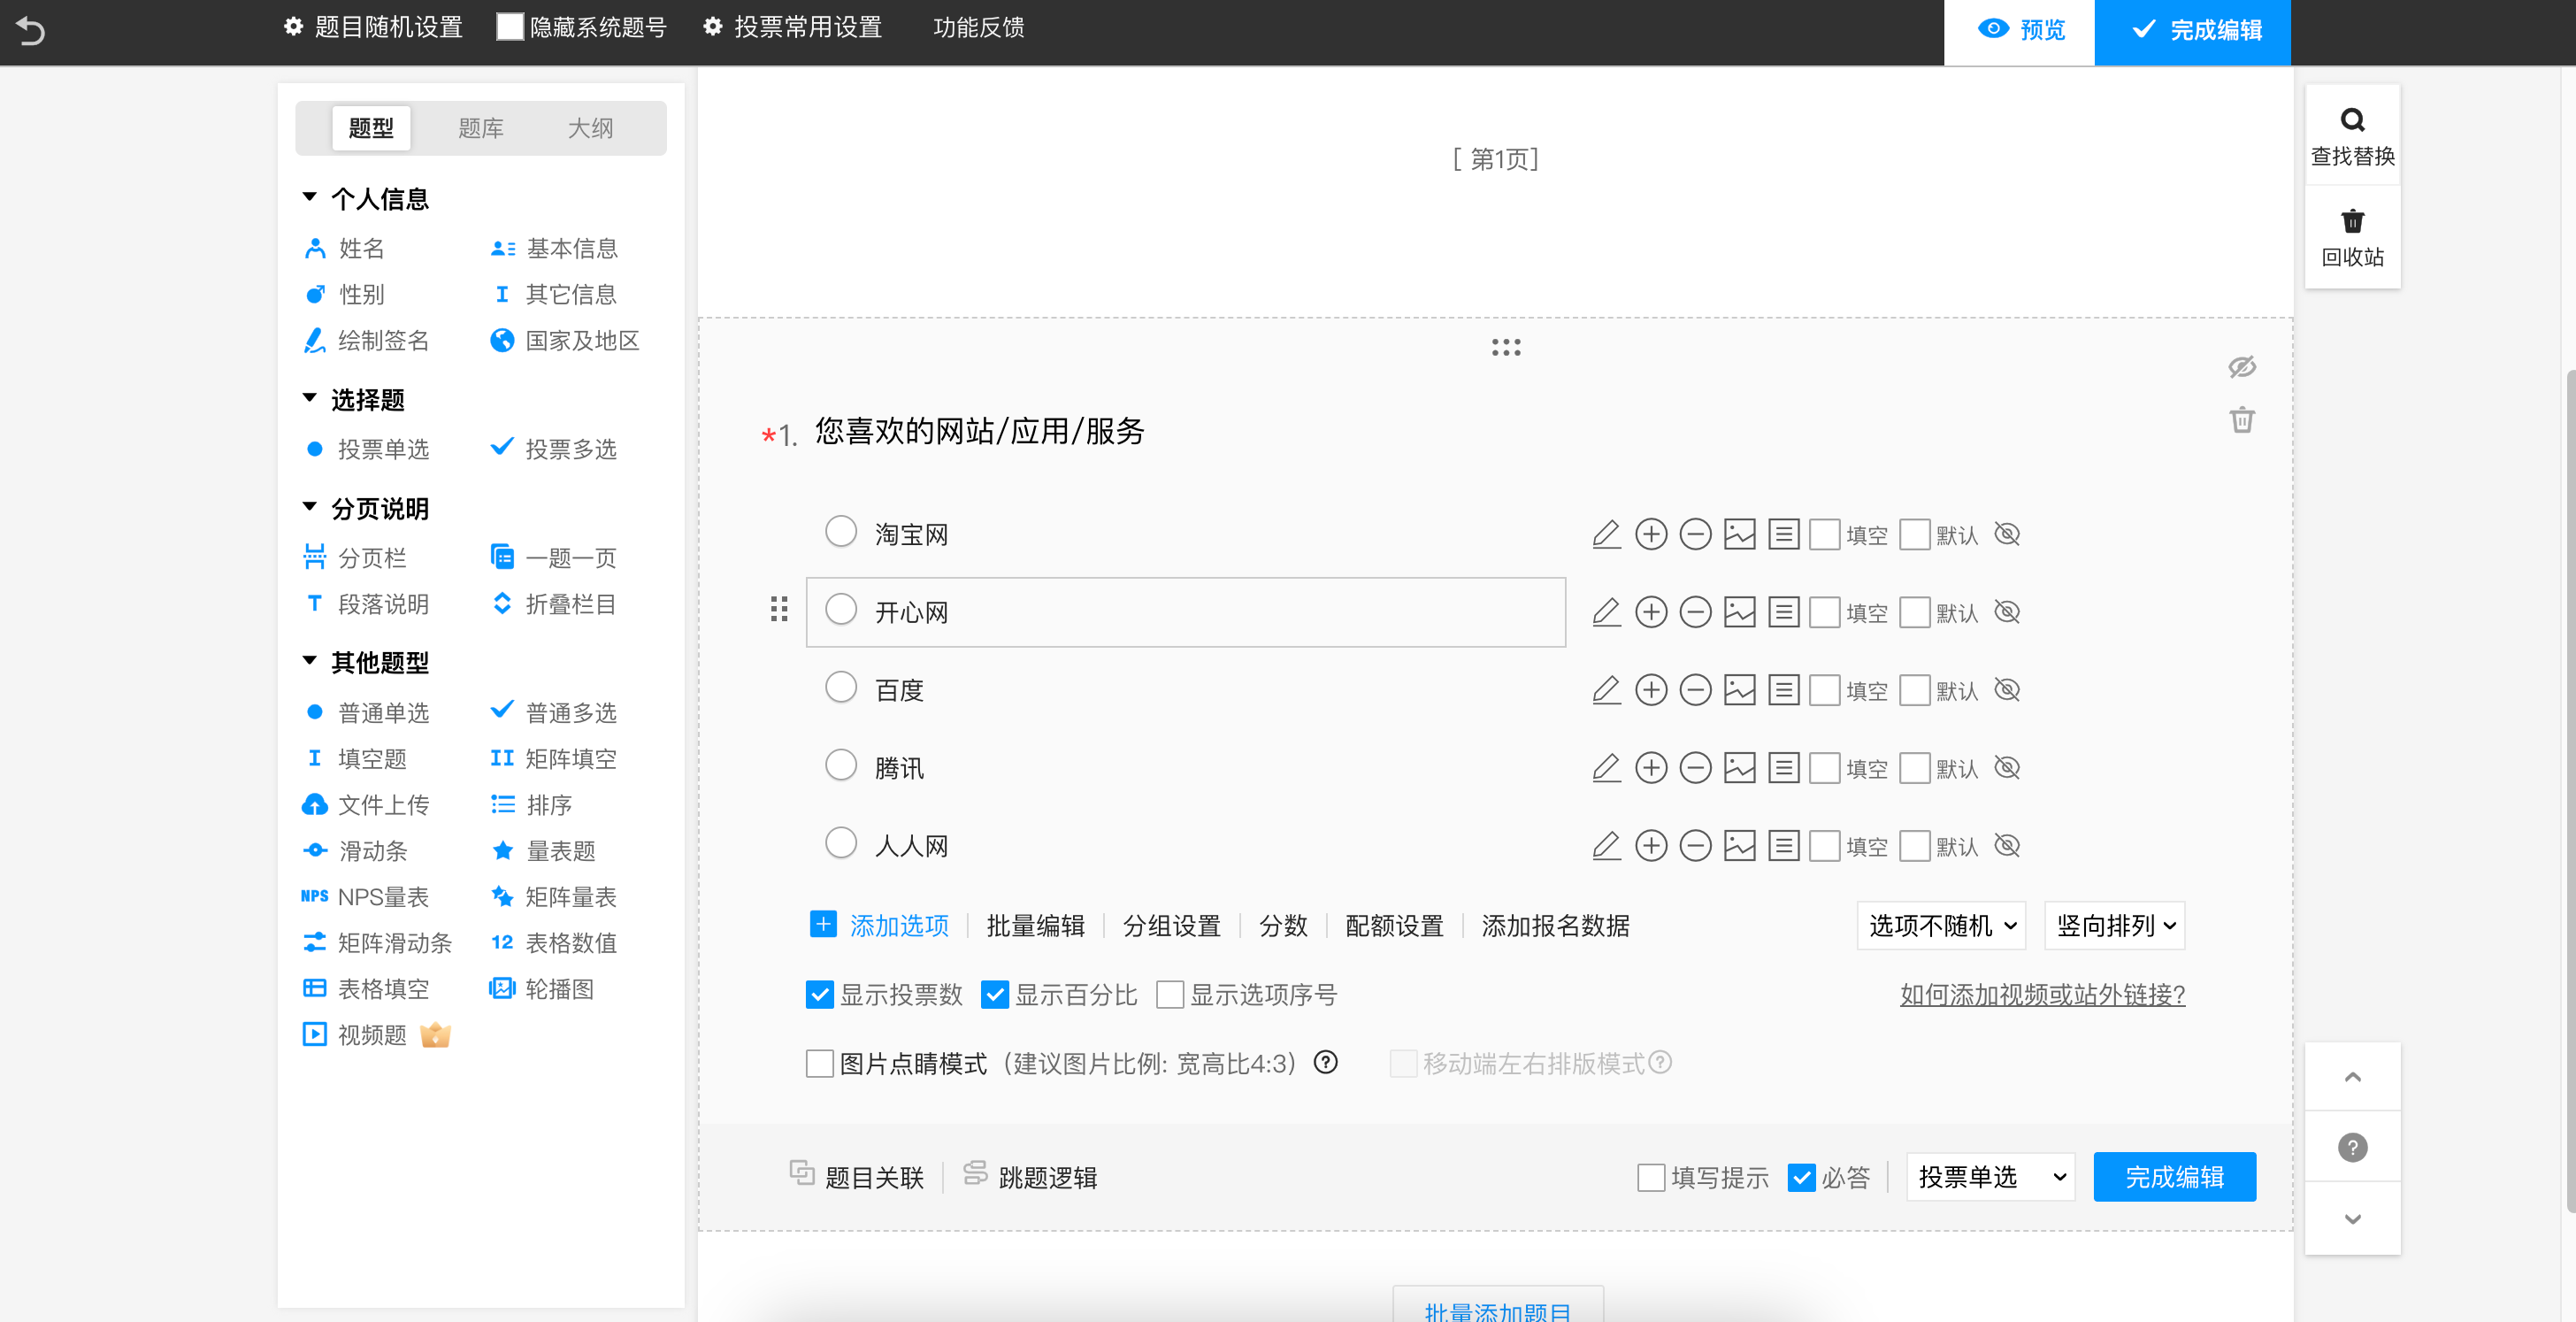Remove 百度 option with minus icon
Viewport: 2576px width, 1322px height.
(1695, 690)
